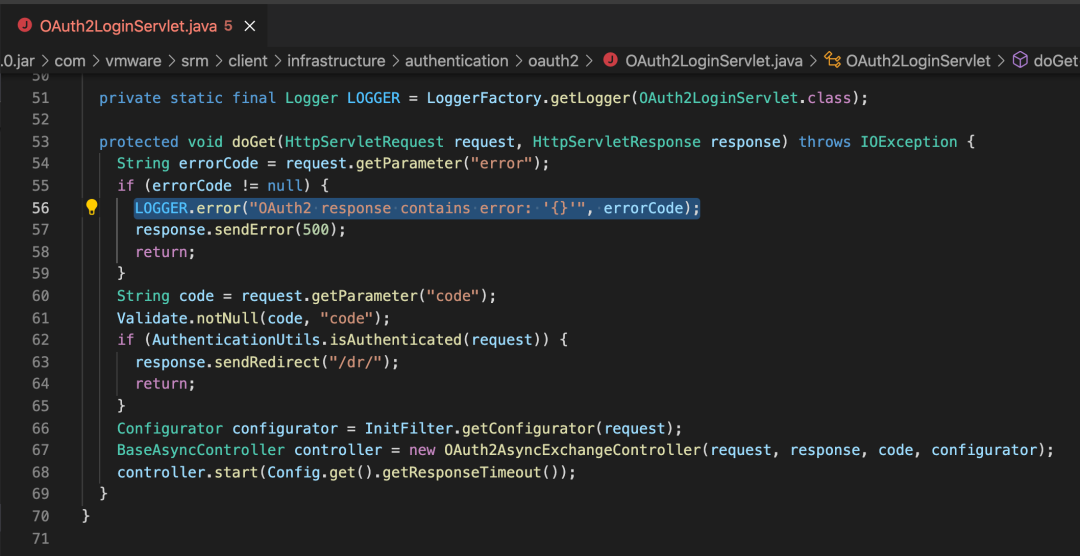Click the Java file icon in the breadcrumb

[610, 61]
